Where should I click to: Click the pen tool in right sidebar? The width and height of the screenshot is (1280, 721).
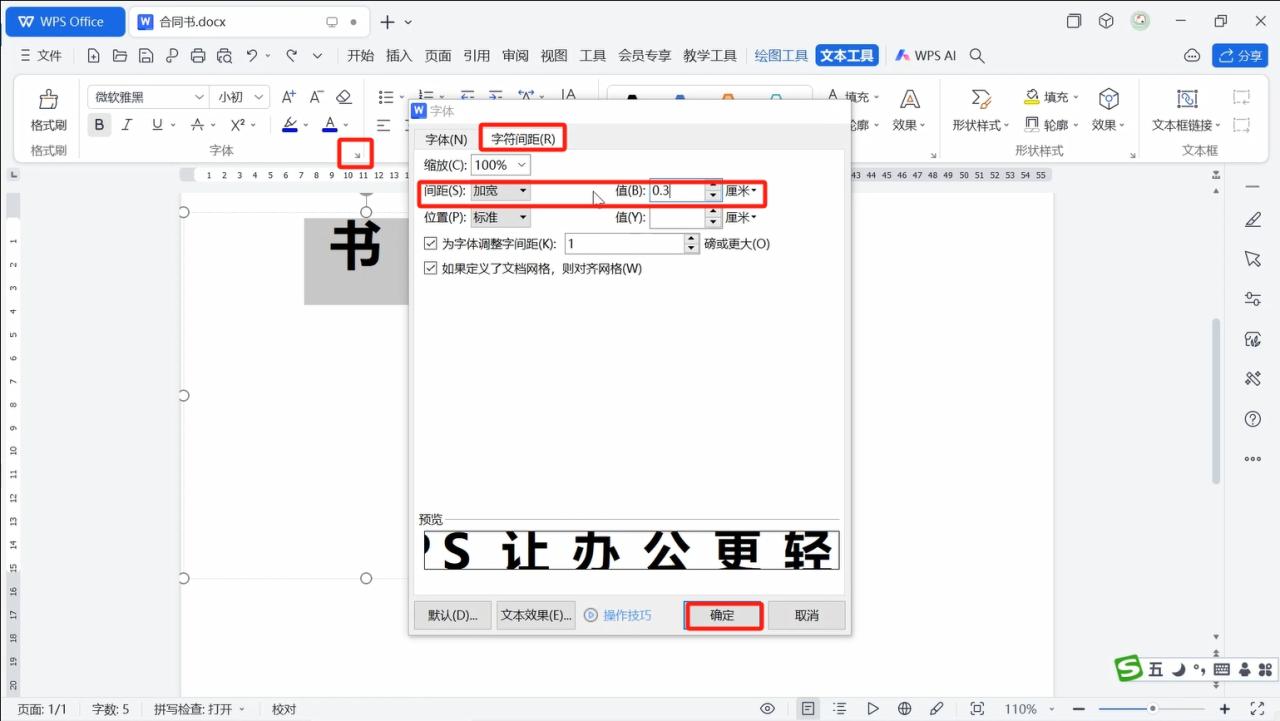click(1253, 219)
